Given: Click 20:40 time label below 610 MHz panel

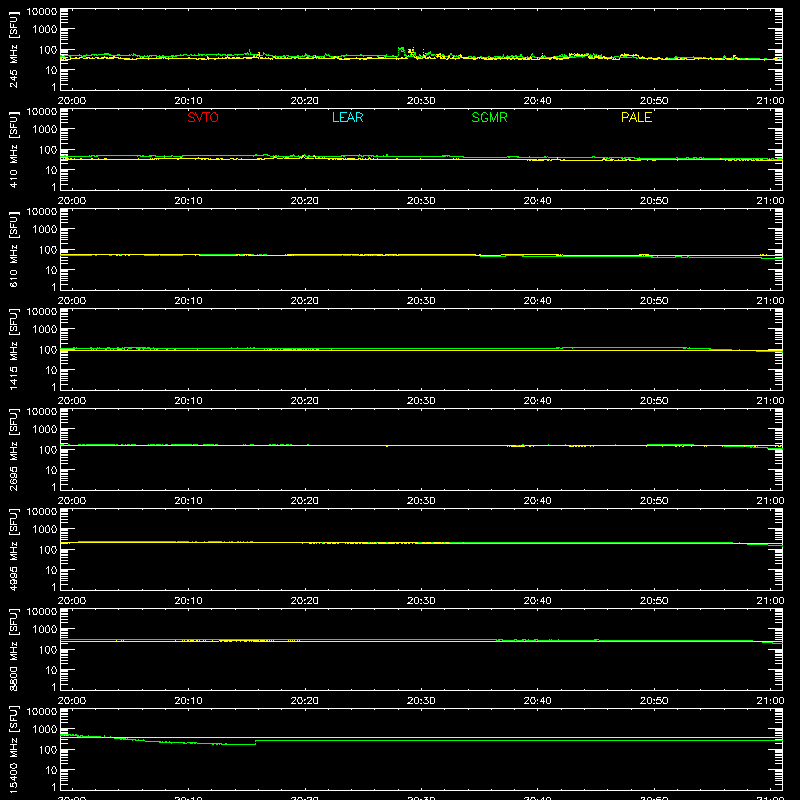Looking at the screenshot, I should point(537,301).
